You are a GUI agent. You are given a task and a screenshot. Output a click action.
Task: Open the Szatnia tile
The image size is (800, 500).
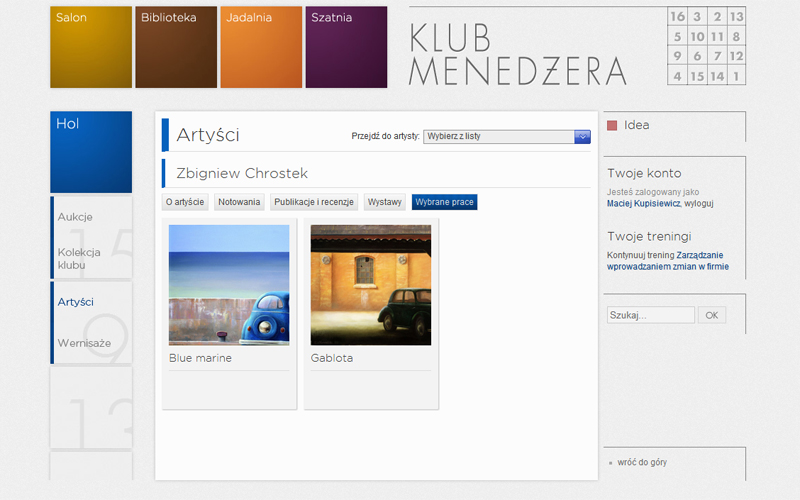(346, 47)
